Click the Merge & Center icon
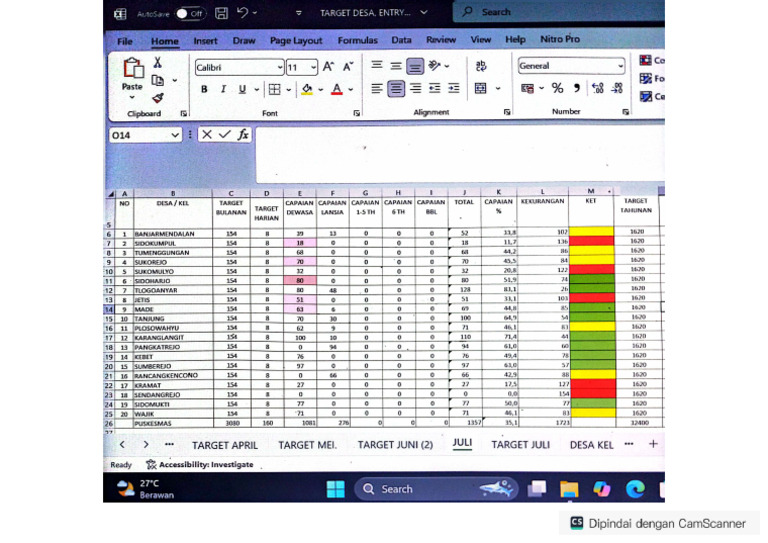768x543 pixels. (481, 88)
